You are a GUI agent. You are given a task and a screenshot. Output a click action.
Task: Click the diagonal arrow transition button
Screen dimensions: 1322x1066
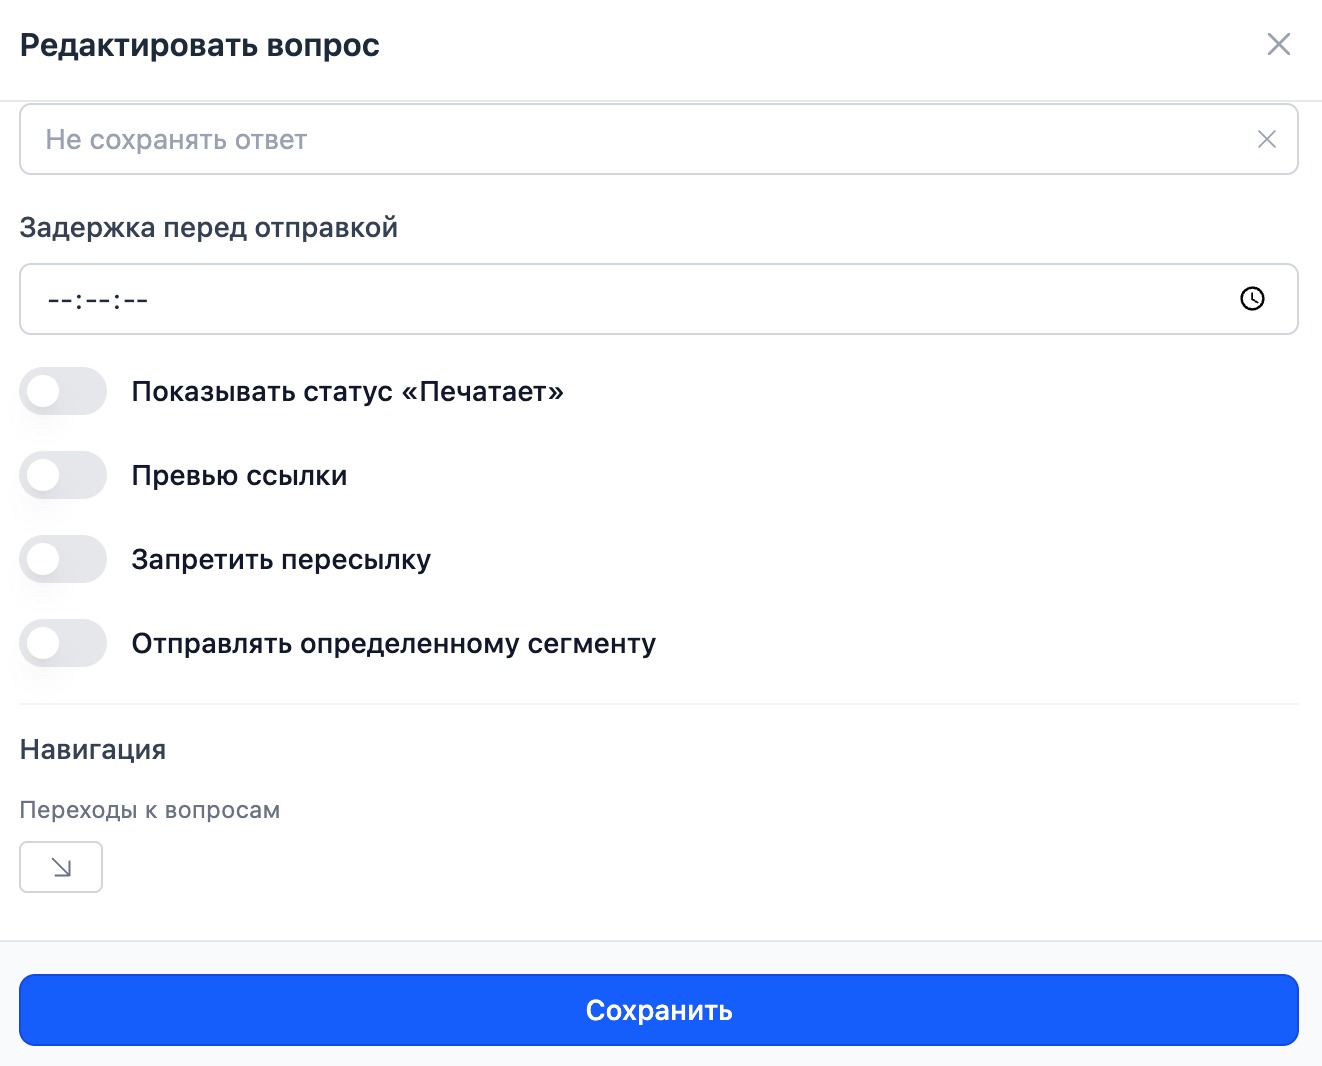pos(61,867)
